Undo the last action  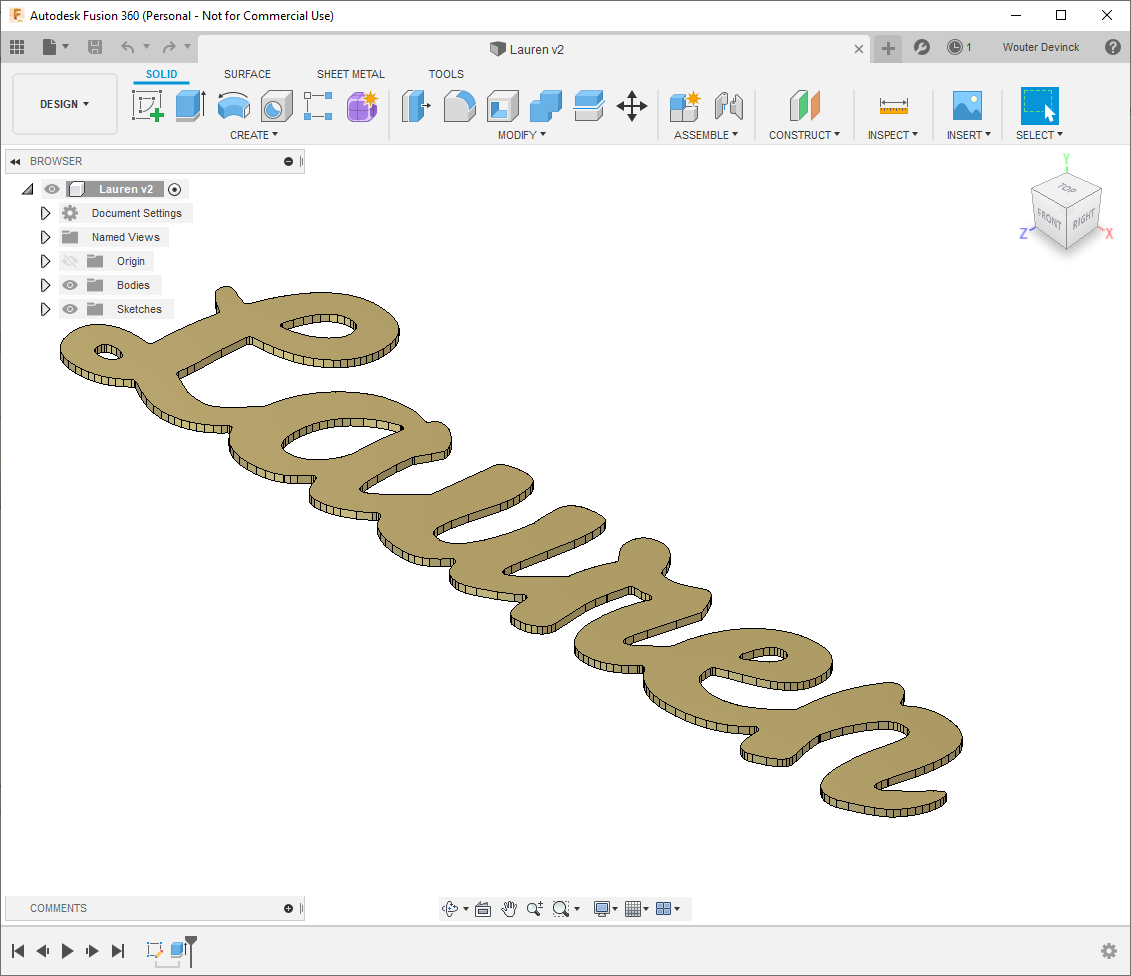coord(128,47)
